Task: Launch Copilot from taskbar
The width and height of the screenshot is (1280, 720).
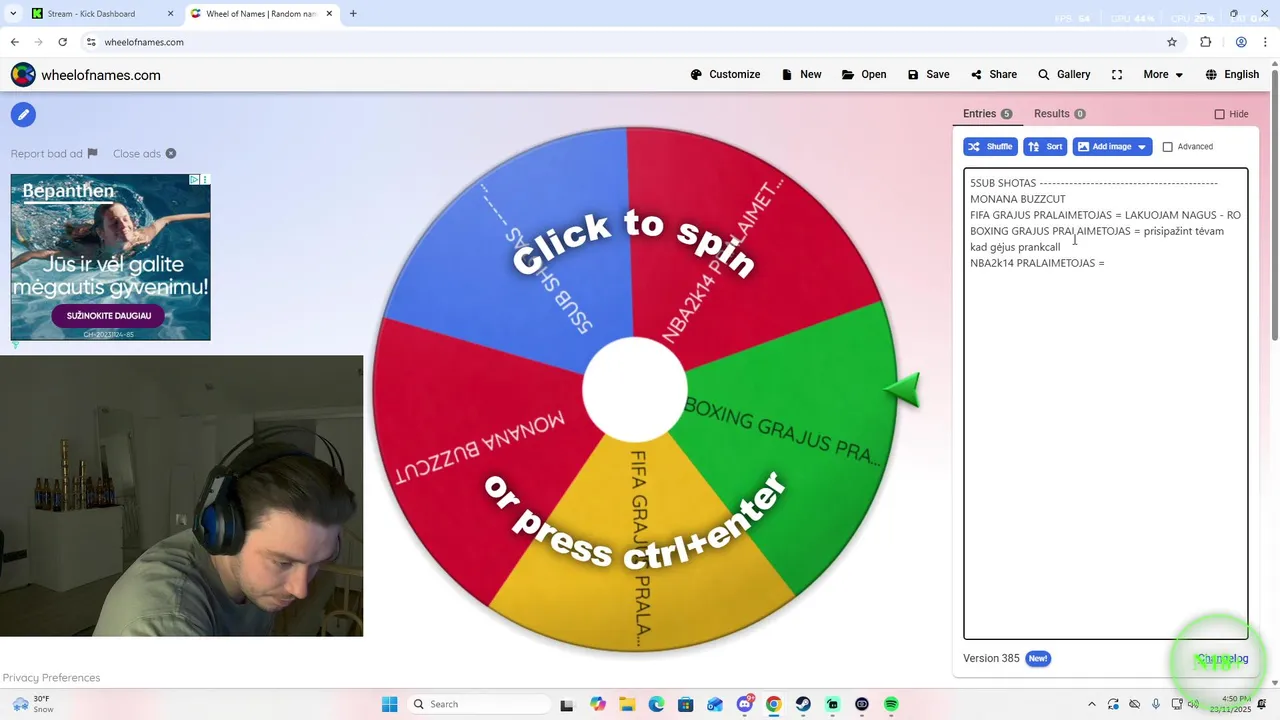Action: tap(598, 704)
